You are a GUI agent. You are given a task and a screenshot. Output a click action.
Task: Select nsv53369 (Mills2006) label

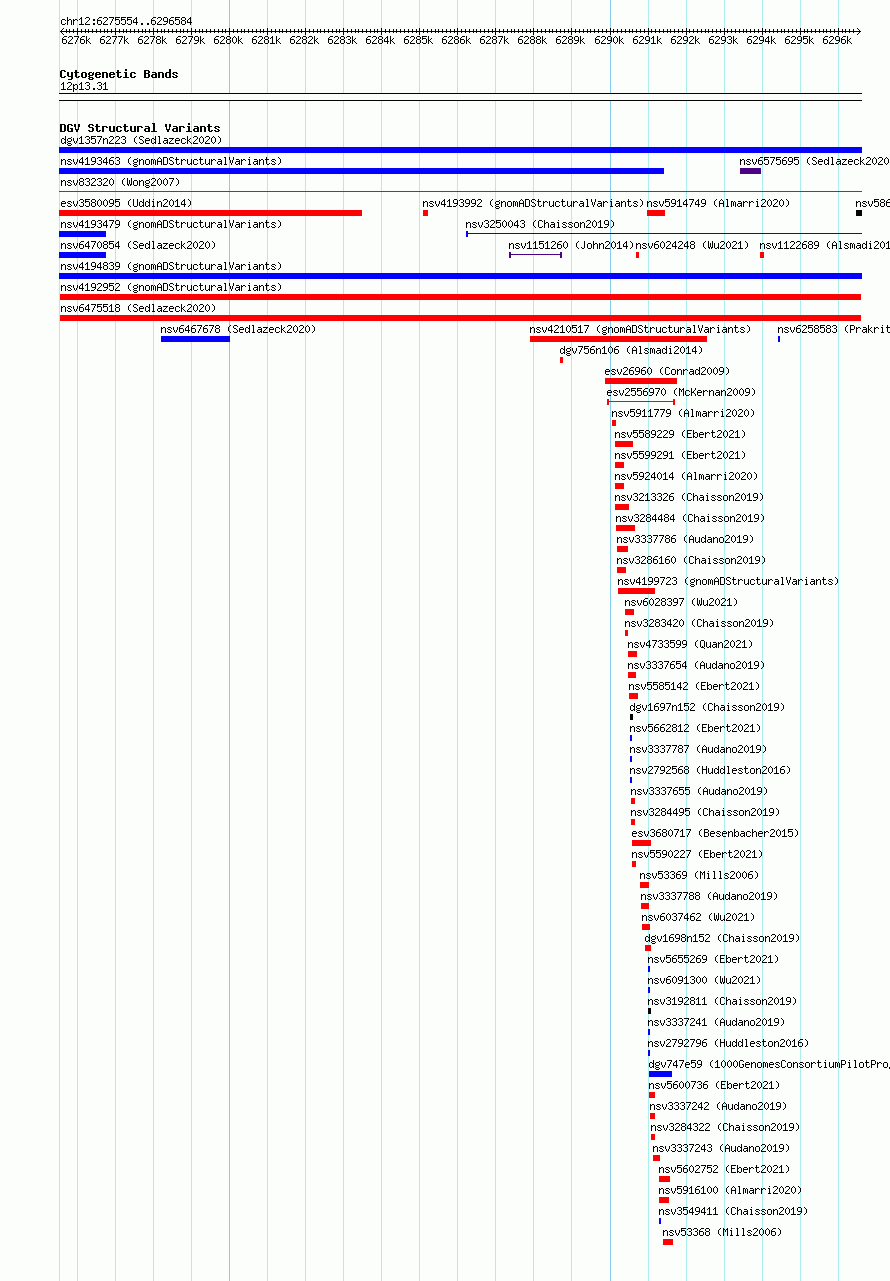[700, 875]
